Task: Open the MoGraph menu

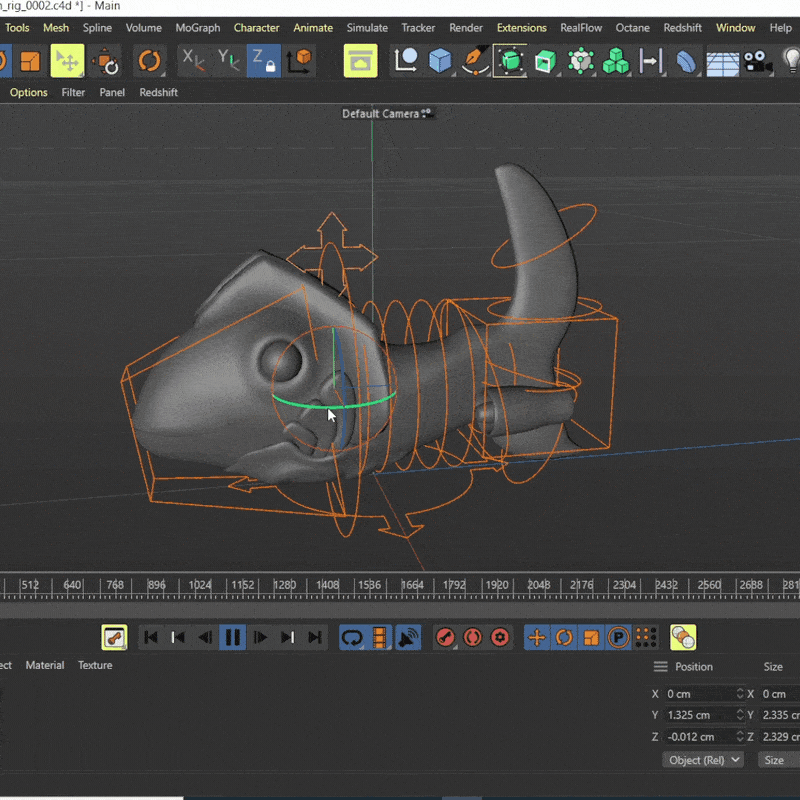Action: 198,28
